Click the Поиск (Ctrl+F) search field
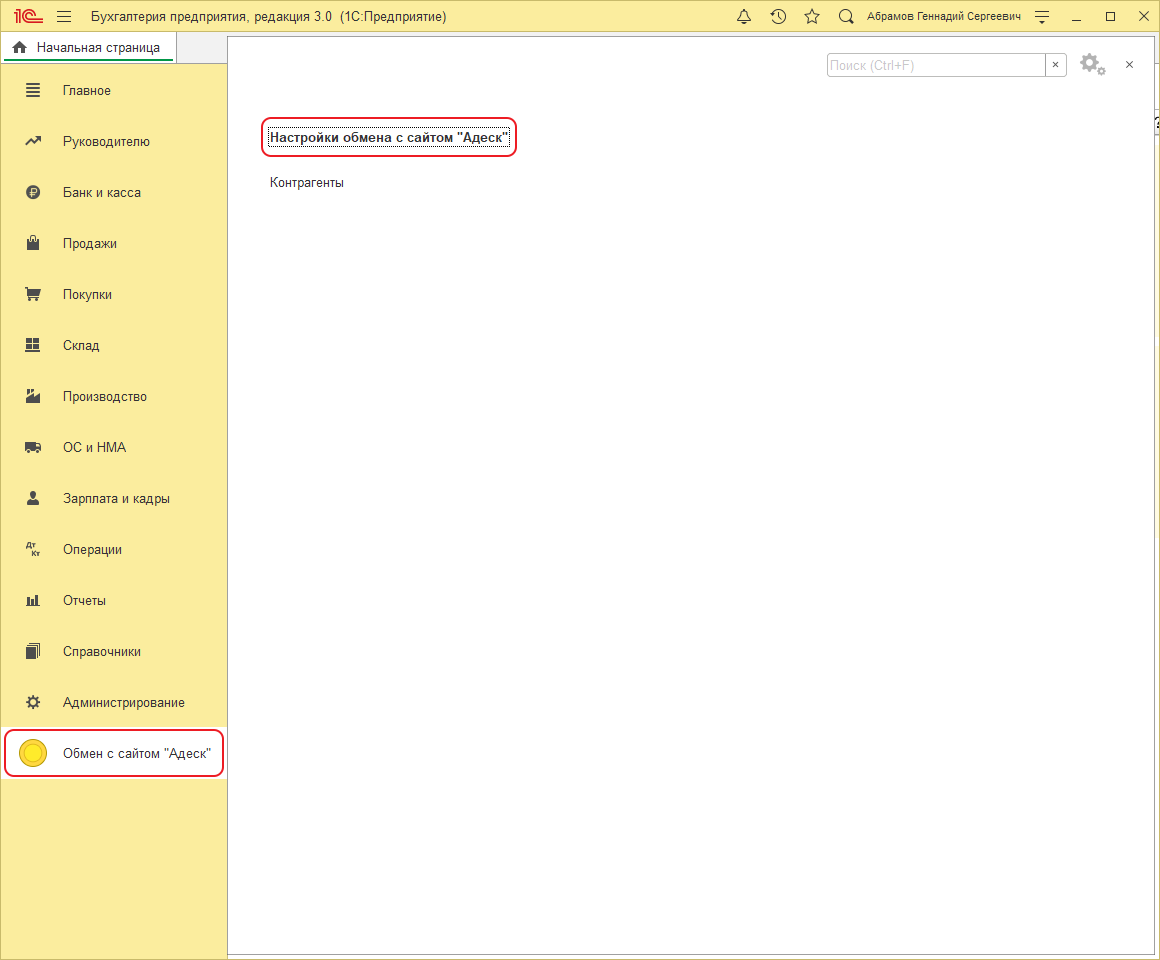The image size is (1160, 960). pos(936,65)
